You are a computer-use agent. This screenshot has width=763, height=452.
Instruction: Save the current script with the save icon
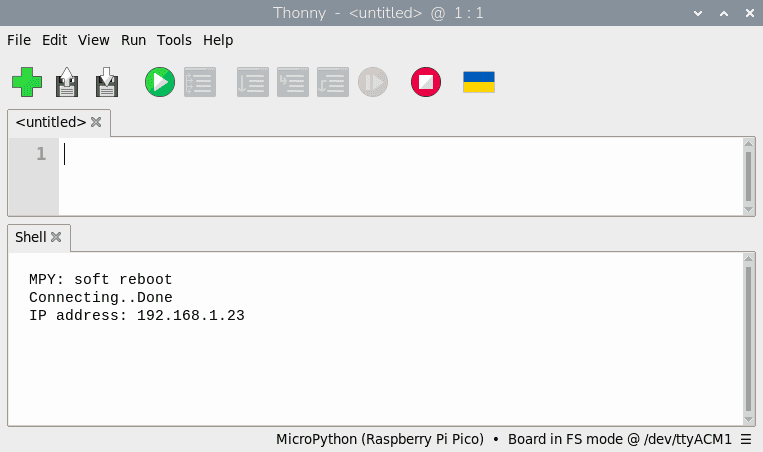tap(107, 82)
